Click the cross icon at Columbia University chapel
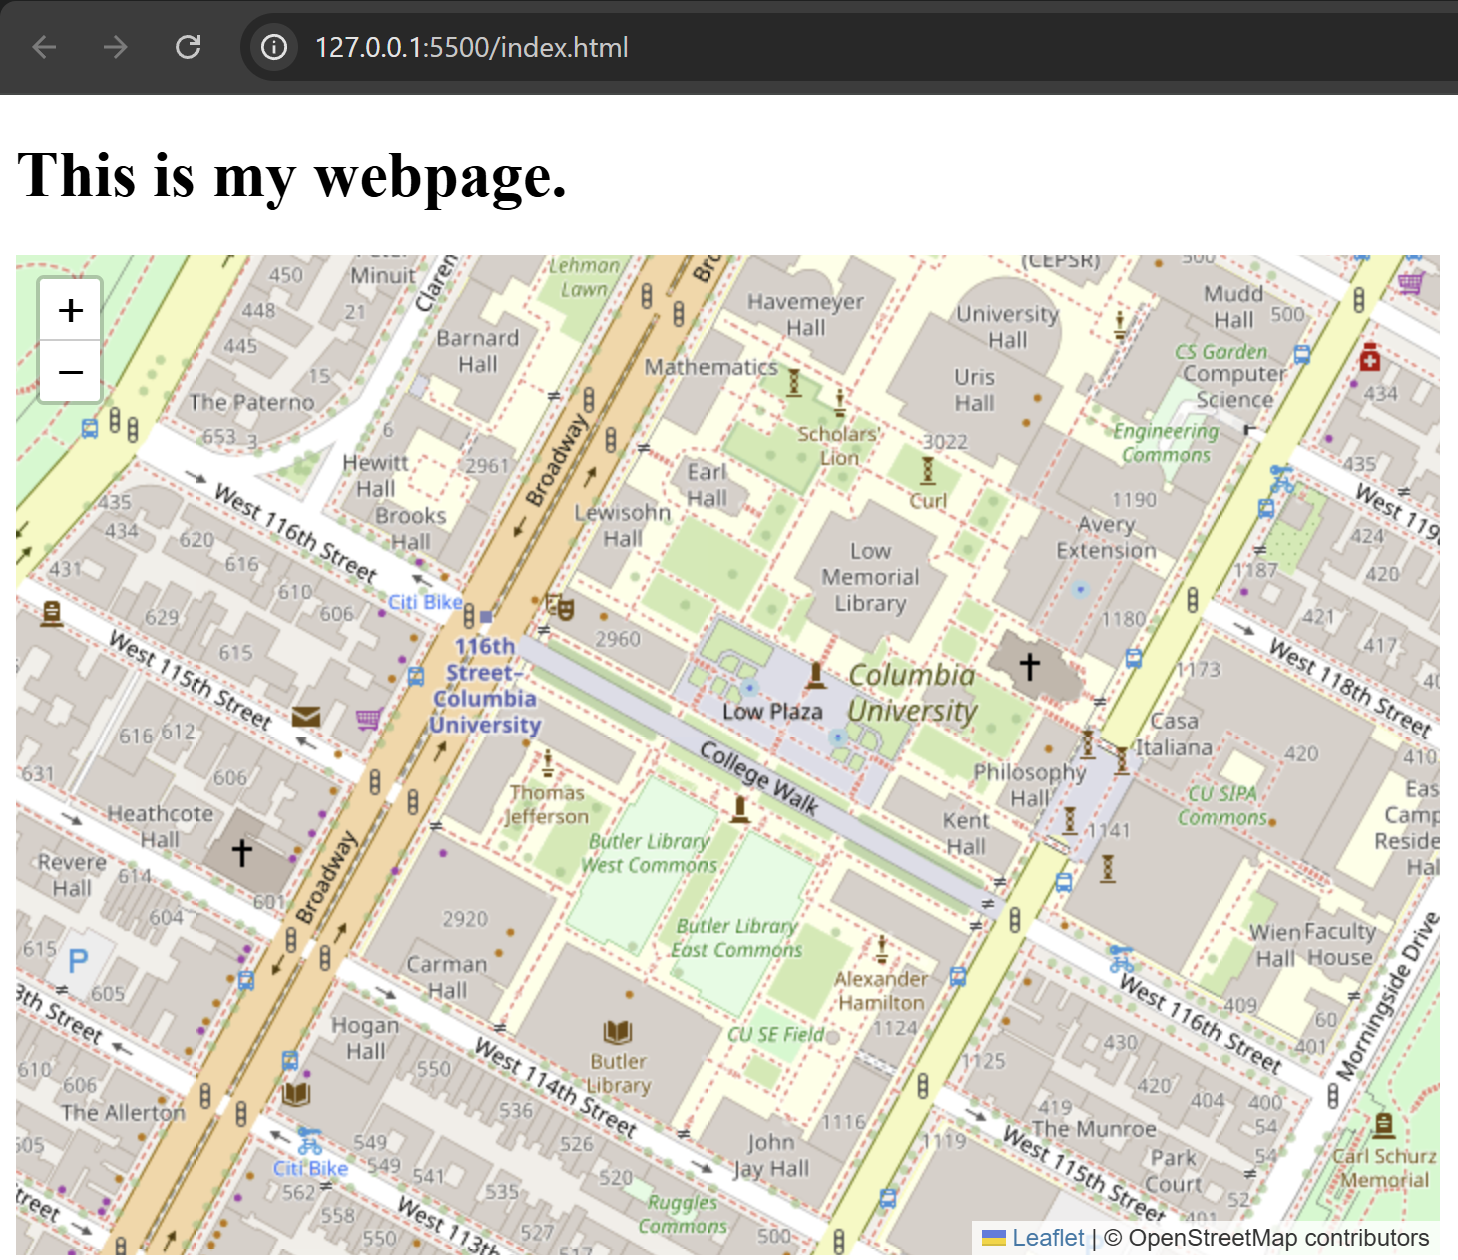The height and width of the screenshot is (1260, 1458). tap(1029, 664)
